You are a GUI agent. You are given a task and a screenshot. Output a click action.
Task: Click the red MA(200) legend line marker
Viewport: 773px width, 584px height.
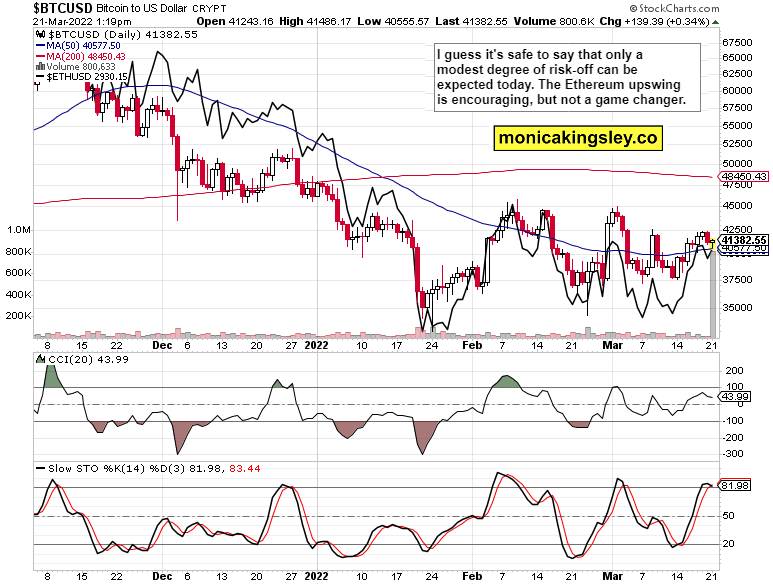coord(39,56)
